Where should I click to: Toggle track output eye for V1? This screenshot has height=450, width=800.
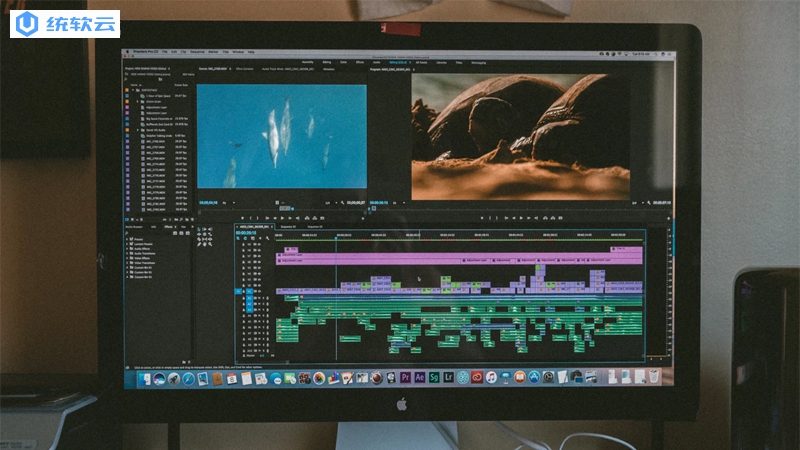coord(260,291)
